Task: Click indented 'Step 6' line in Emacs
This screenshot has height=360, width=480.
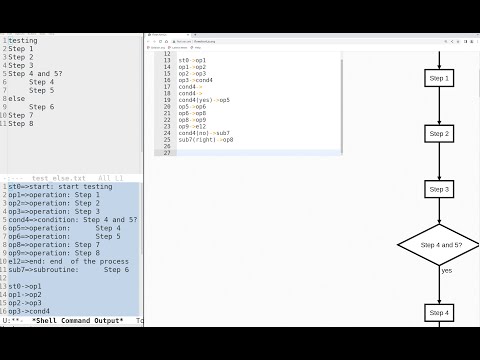Action: (x=41, y=107)
